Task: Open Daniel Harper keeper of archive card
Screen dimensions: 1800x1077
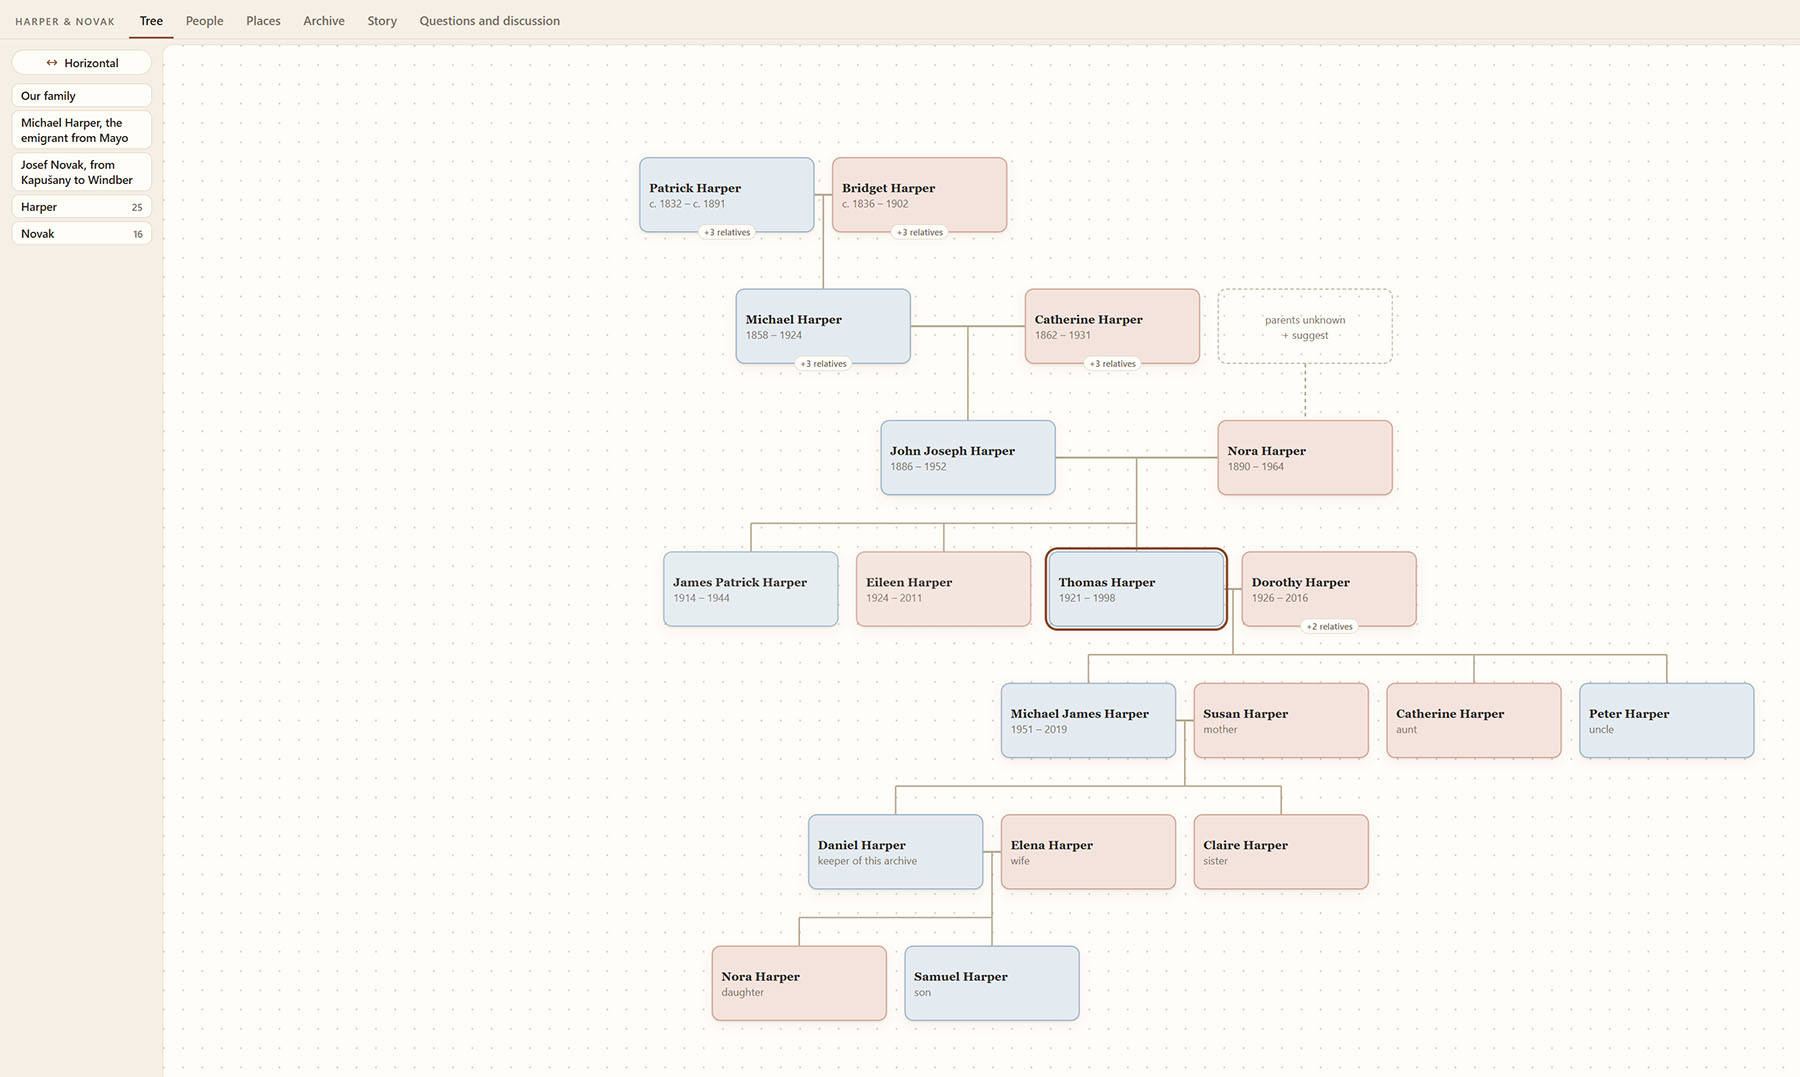Action: pyautogui.click(x=896, y=853)
